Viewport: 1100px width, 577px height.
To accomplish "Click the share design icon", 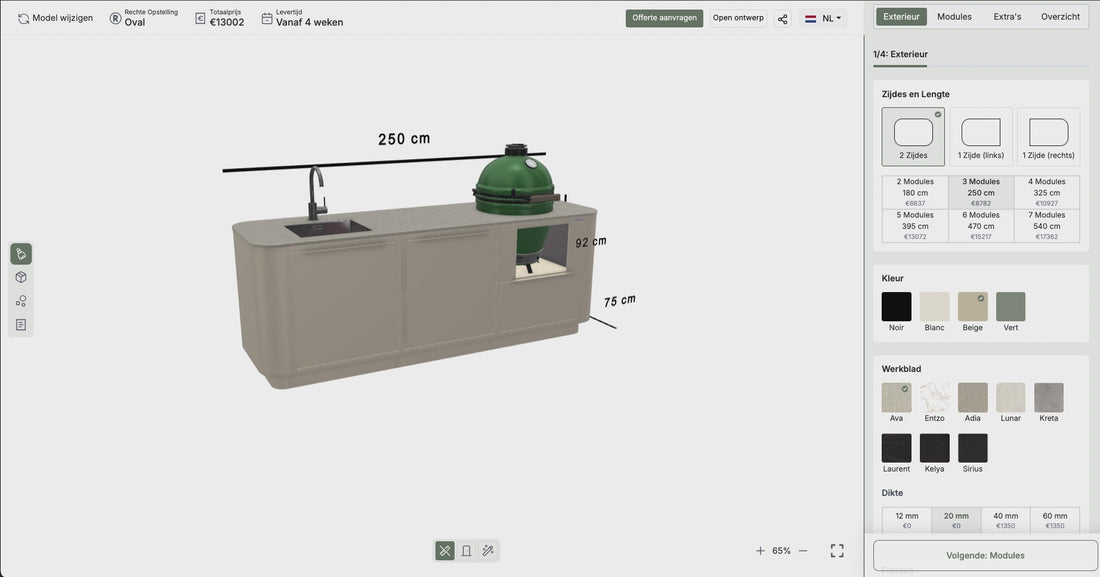I will click(783, 18).
